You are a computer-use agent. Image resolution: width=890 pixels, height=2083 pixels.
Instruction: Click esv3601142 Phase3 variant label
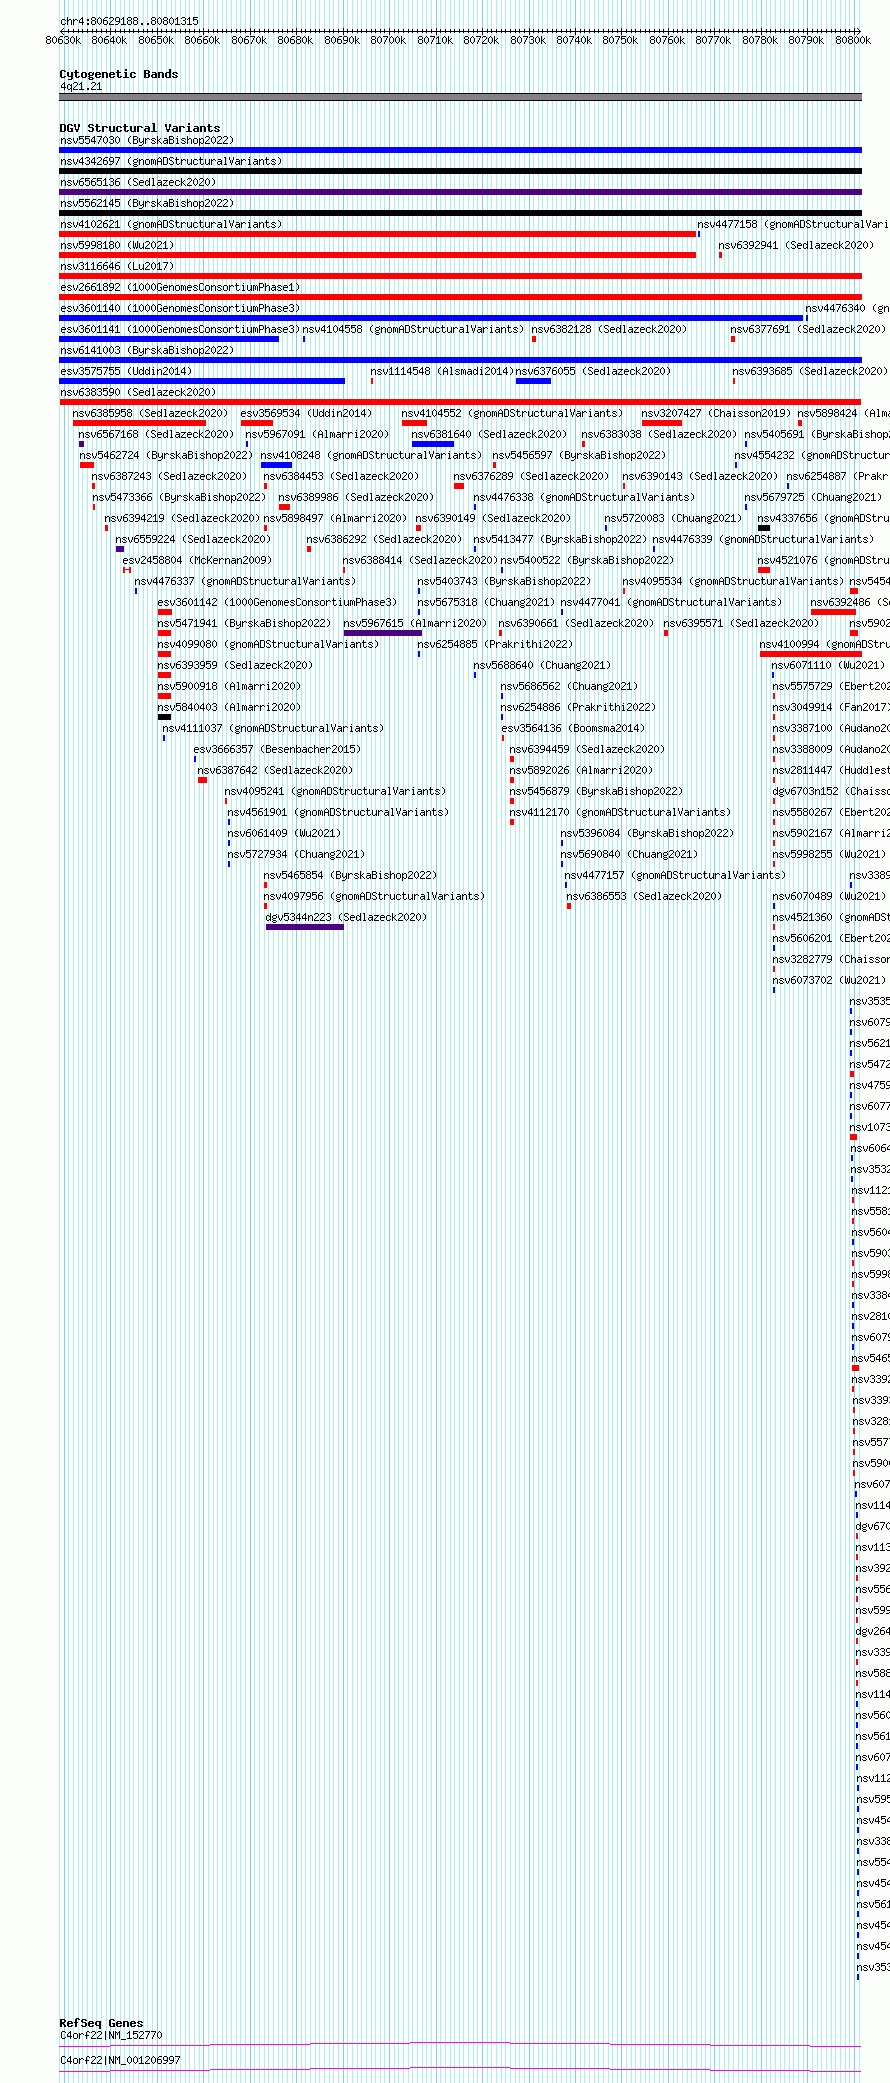coord(277,602)
